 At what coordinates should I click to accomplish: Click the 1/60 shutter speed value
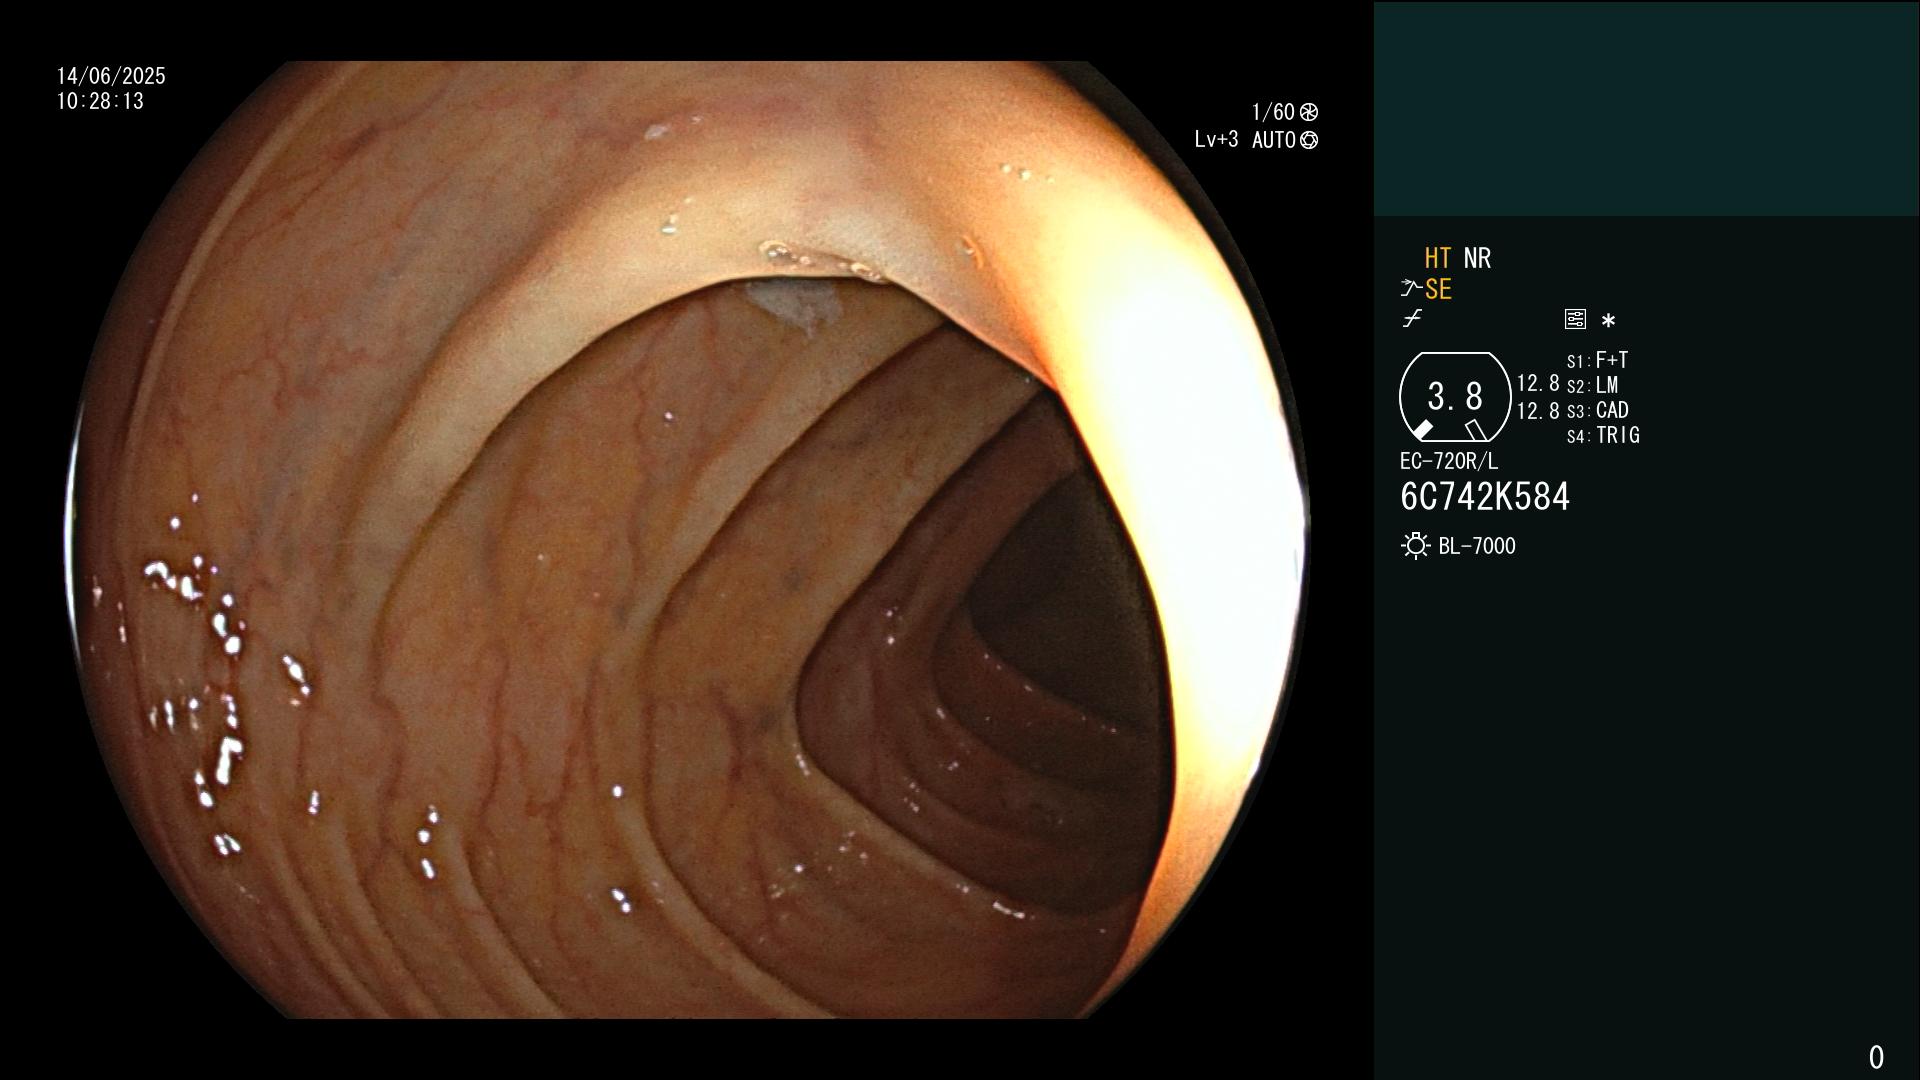[1273, 112]
